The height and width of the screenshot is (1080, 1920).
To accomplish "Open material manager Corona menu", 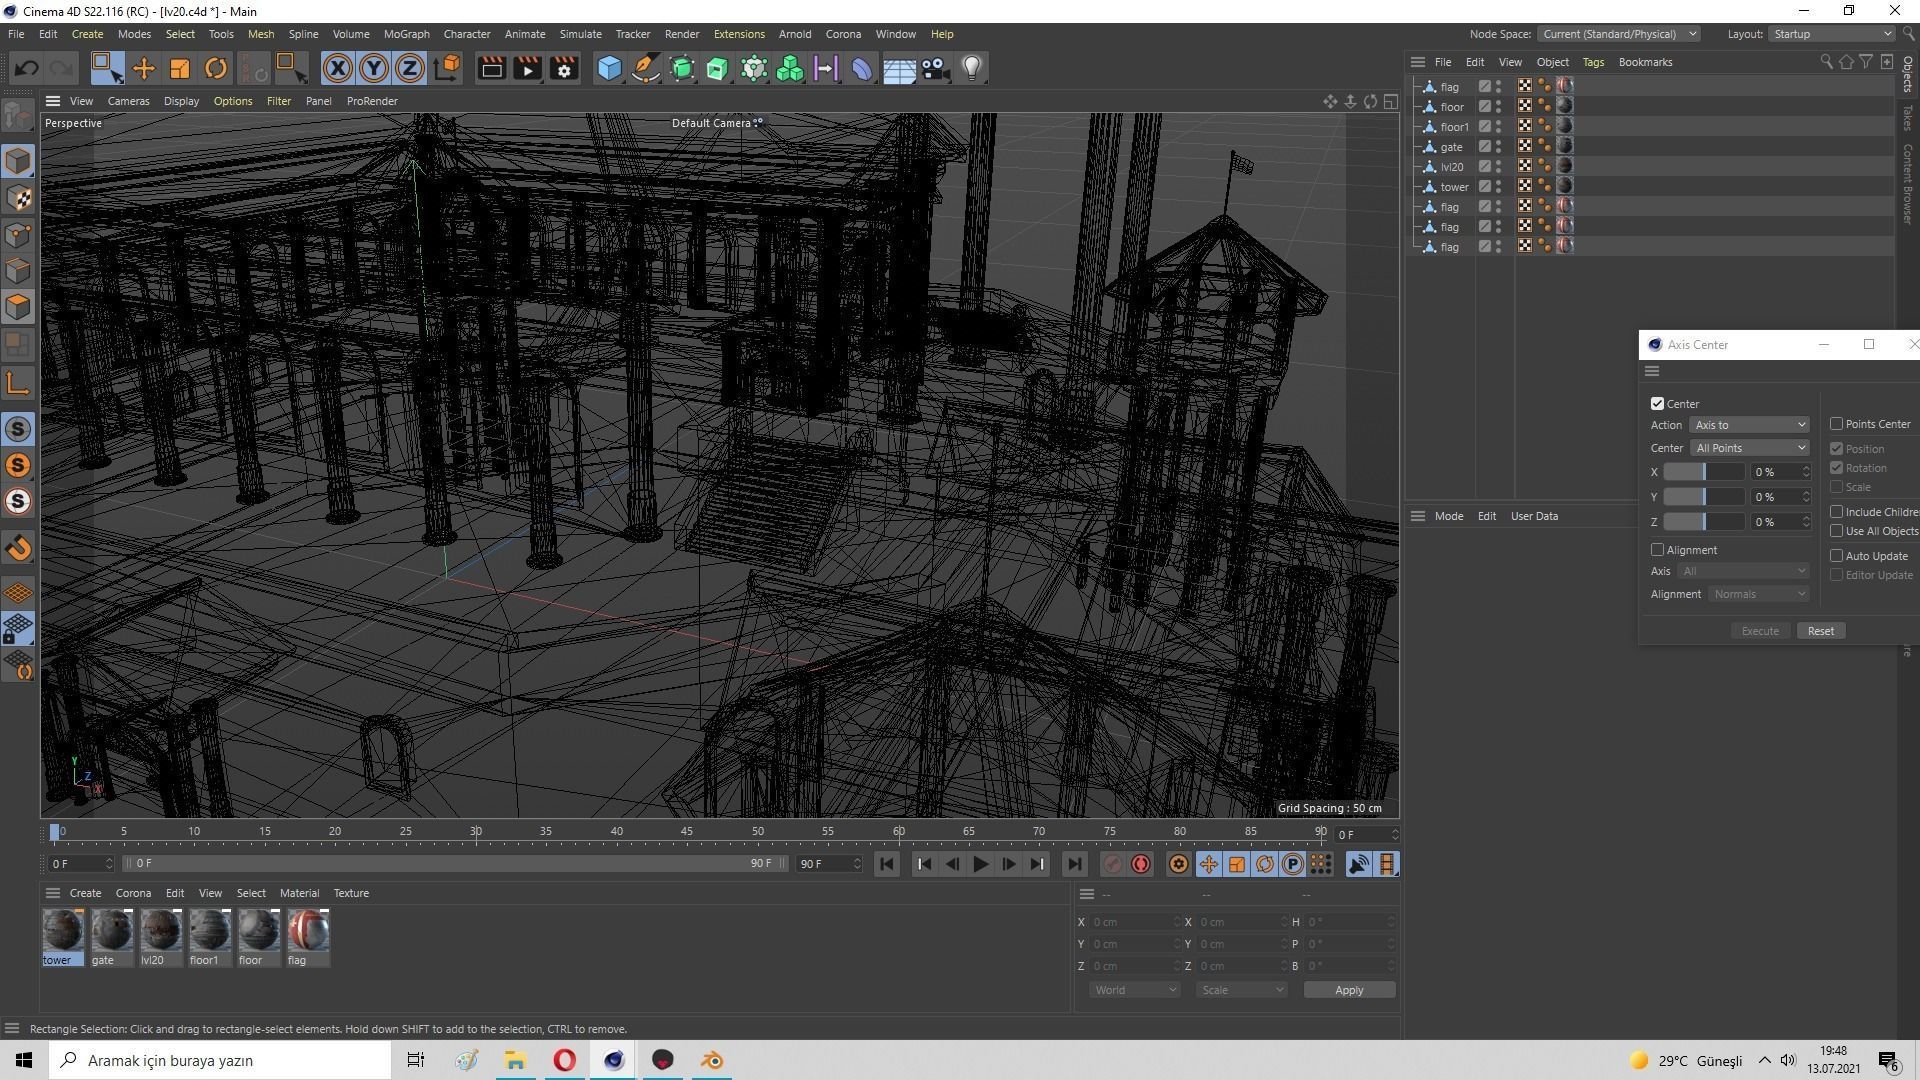I will click(133, 893).
